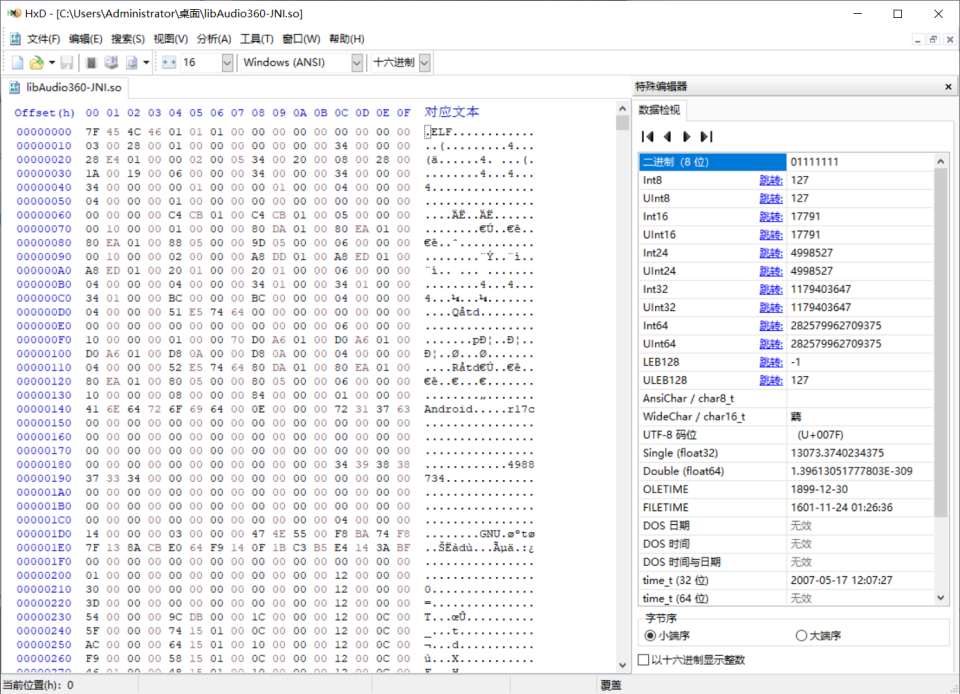Click the Open file folder icon
This screenshot has width=960, height=694.
point(36,62)
